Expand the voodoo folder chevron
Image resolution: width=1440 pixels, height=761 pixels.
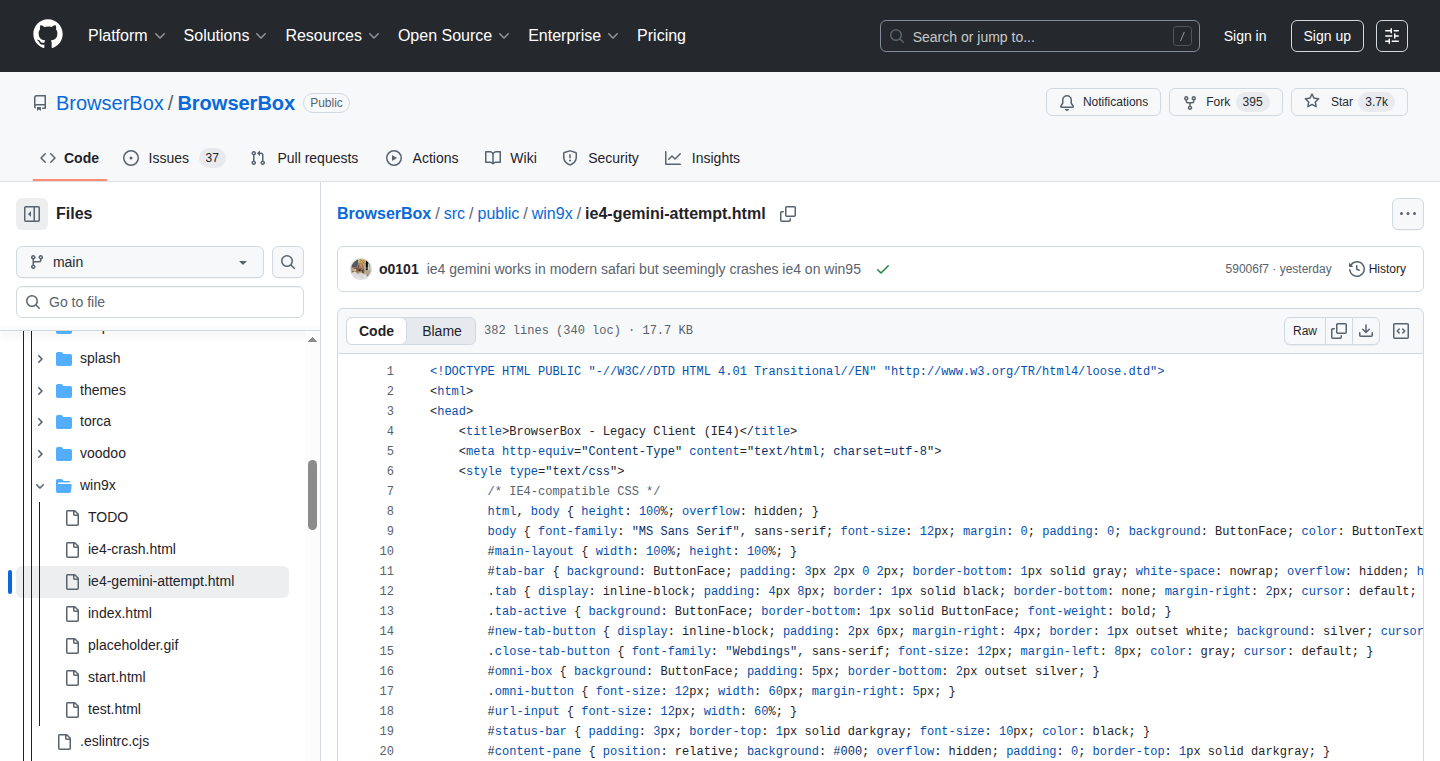coord(40,453)
